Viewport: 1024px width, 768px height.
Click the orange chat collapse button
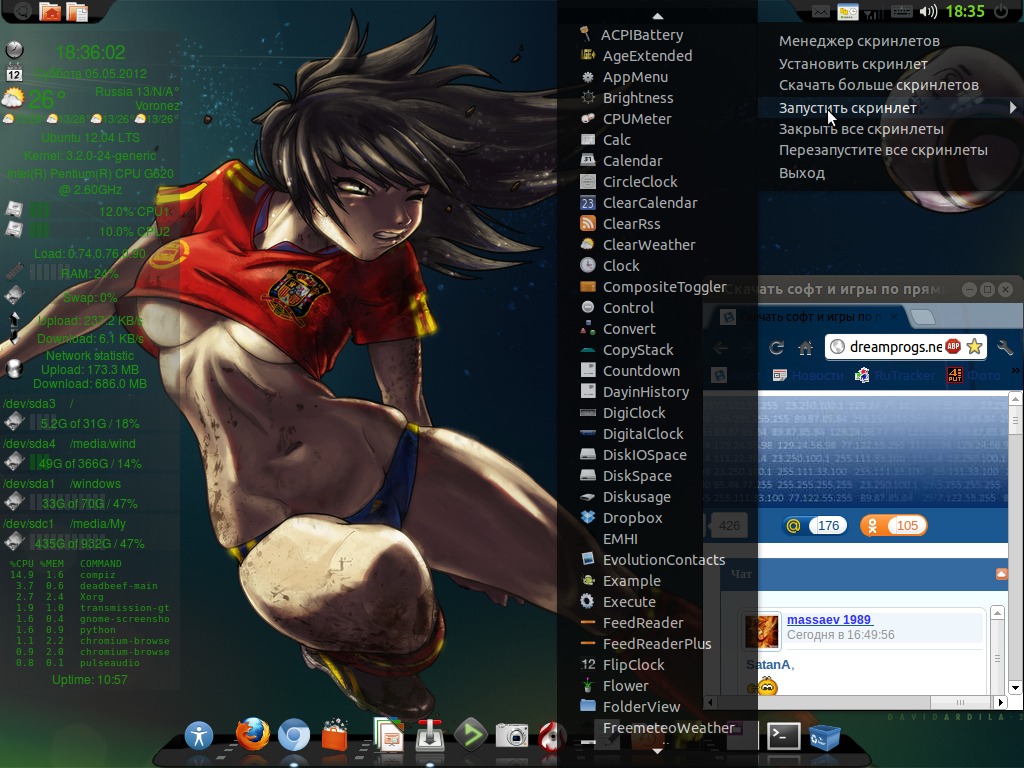tap(1001, 574)
